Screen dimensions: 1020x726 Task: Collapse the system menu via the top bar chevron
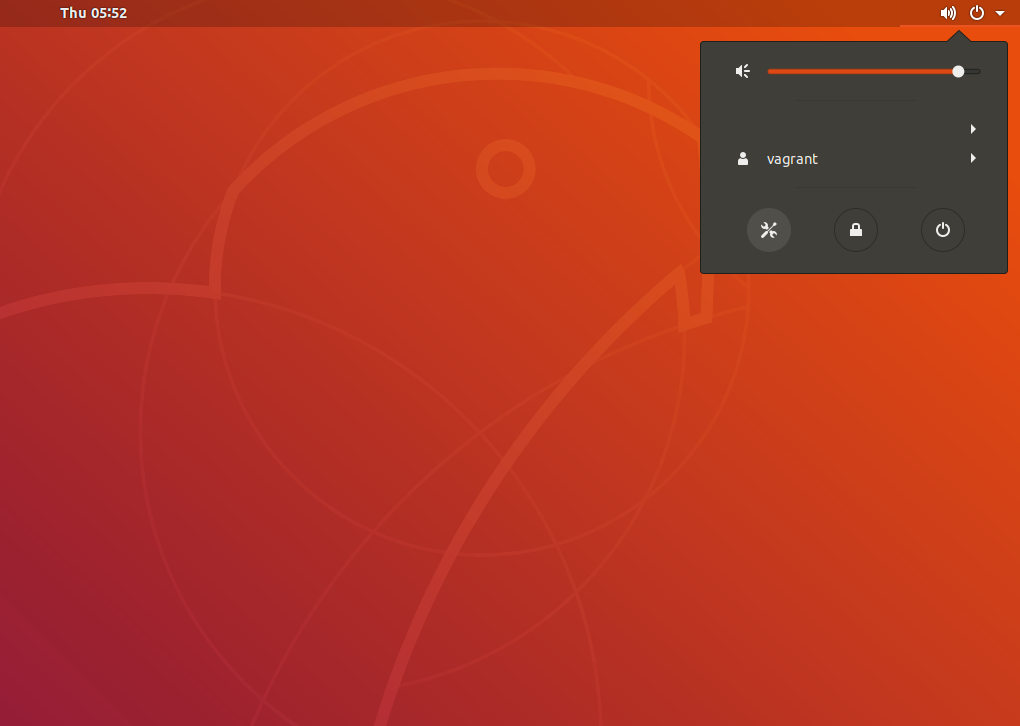point(999,13)
